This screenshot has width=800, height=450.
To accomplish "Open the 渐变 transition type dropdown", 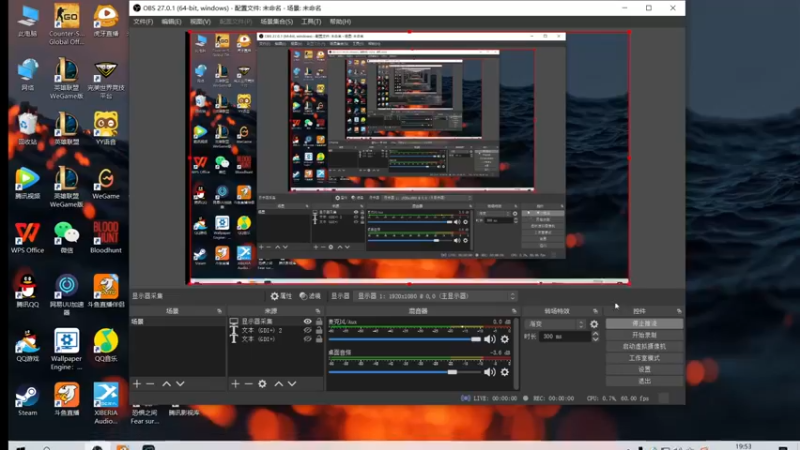I will (555, 324).
